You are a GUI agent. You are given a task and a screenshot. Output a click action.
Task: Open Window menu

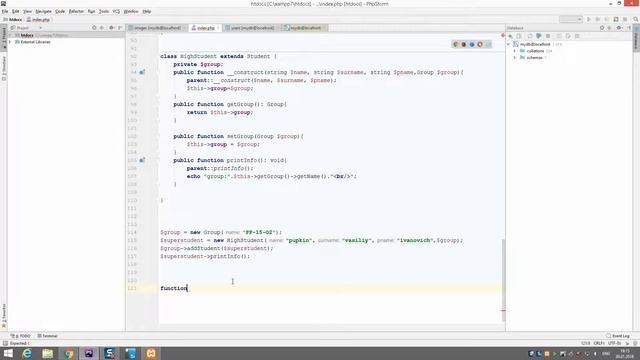point(131,11)
